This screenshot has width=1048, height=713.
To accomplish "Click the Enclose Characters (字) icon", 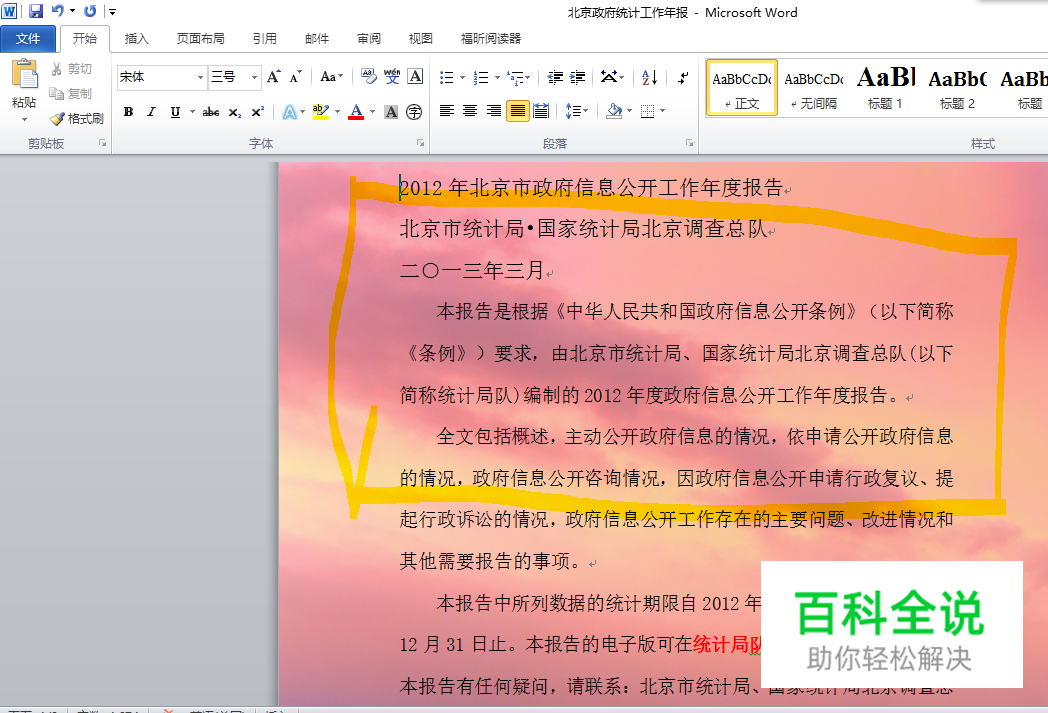I will [x=414, y=112].
